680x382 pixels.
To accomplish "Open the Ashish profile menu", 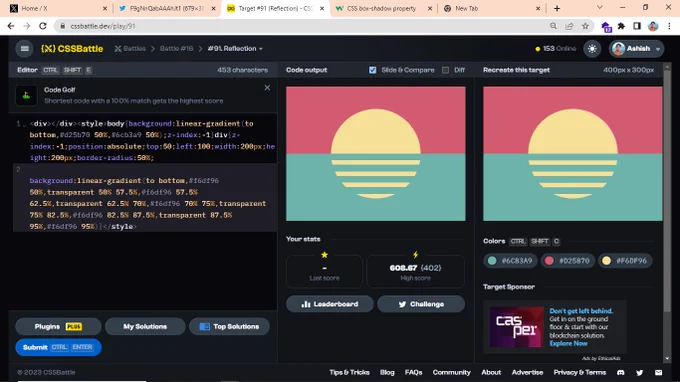I will click(636, 49).
